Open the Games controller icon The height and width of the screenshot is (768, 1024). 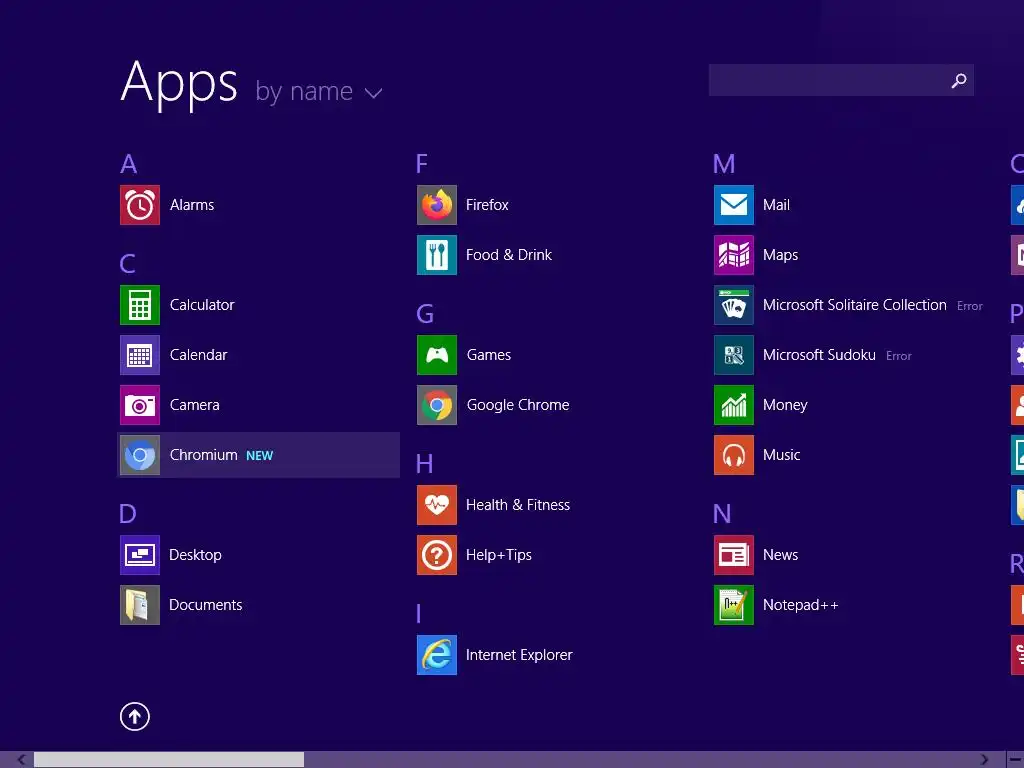(x=437, y=355)
